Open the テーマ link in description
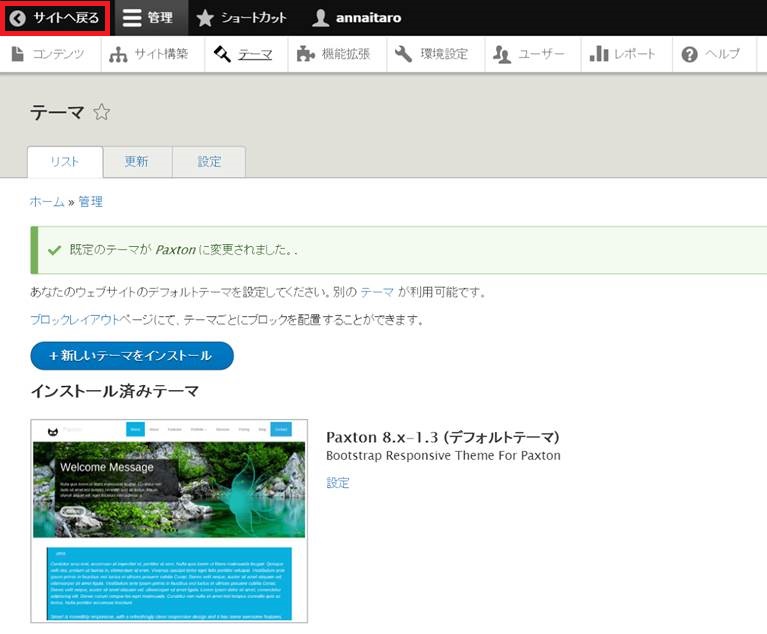Viewport: 767px width, 634px height. (377, 292)
